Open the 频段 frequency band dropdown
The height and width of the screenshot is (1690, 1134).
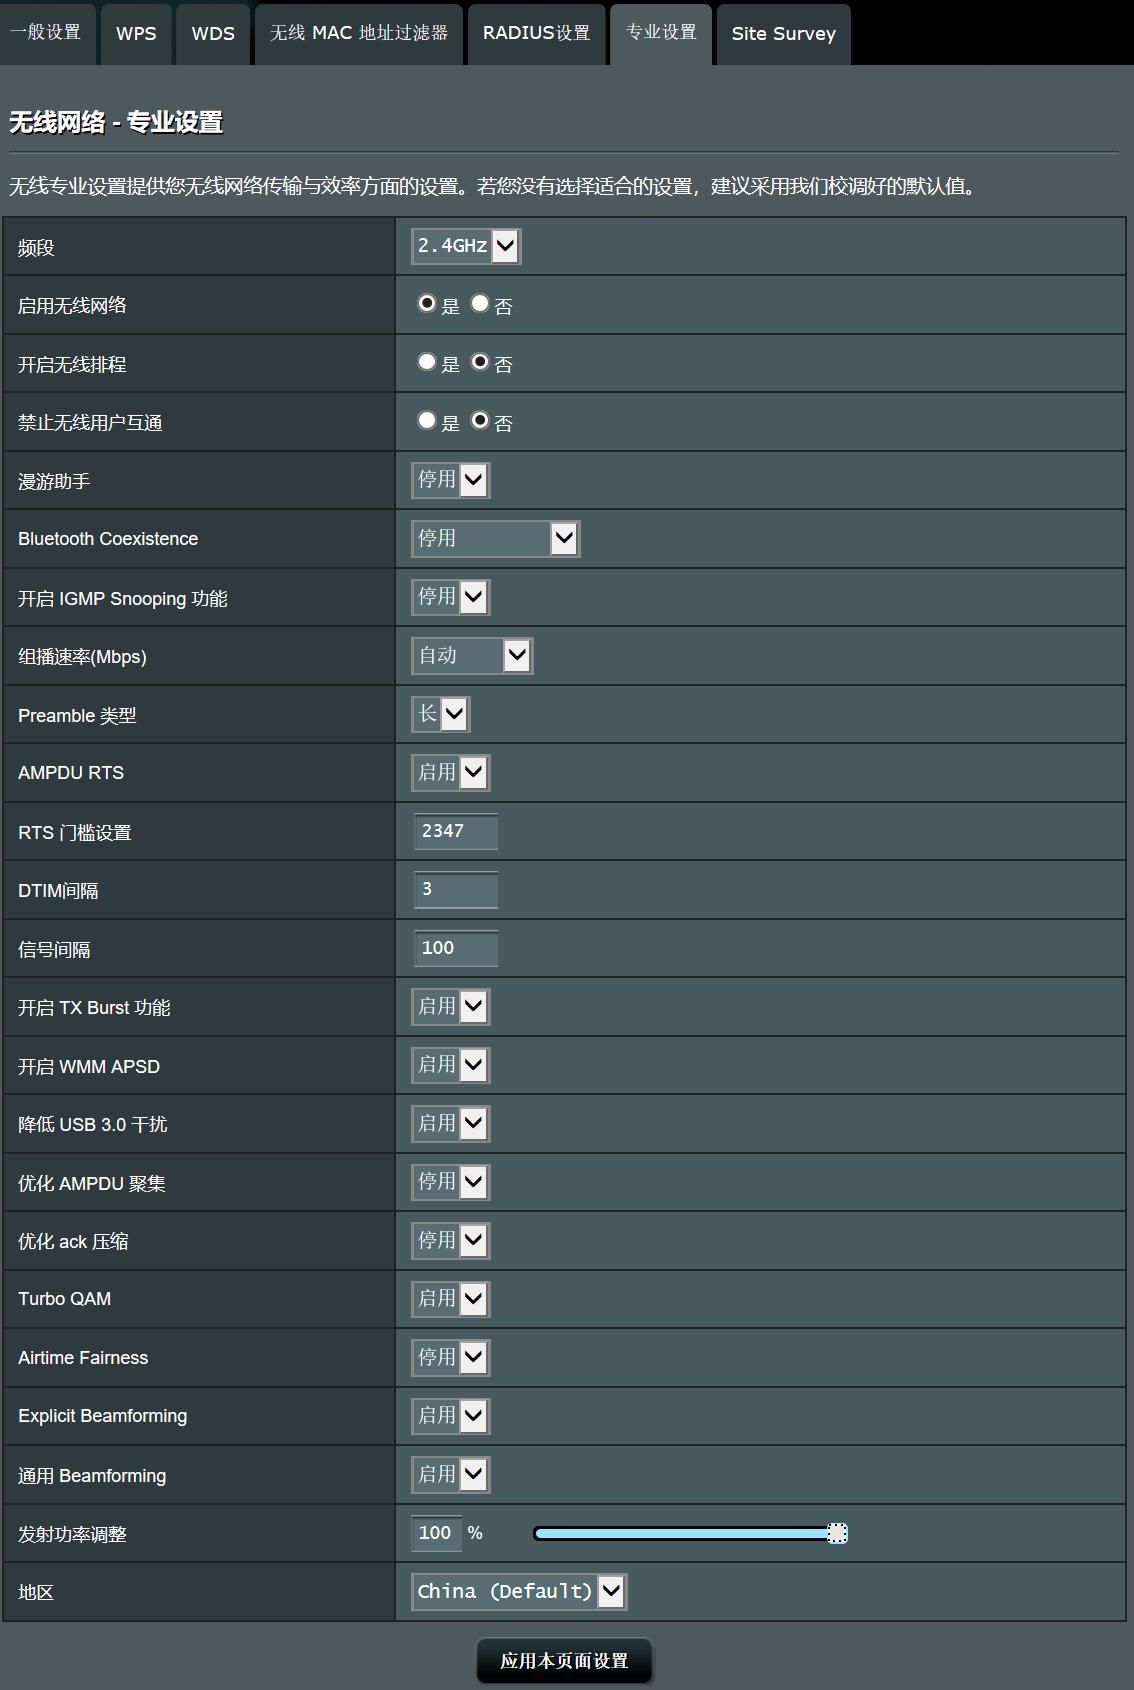pyautogui.click(x=466, y=246)
